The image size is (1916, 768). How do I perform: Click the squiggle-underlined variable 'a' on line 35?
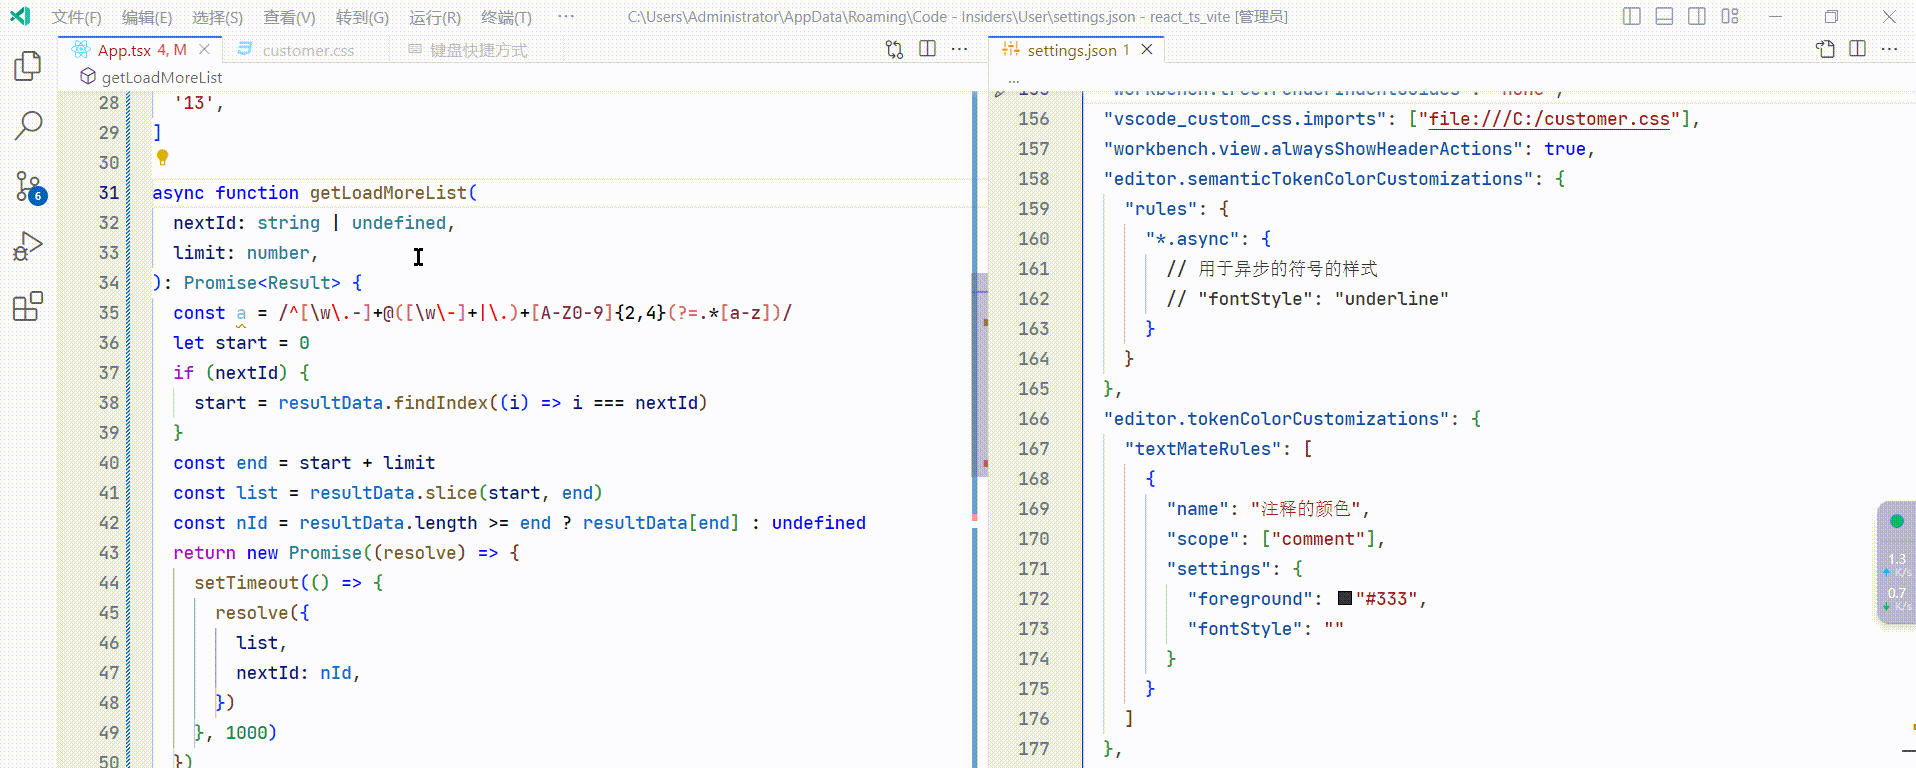click(241, 313)
